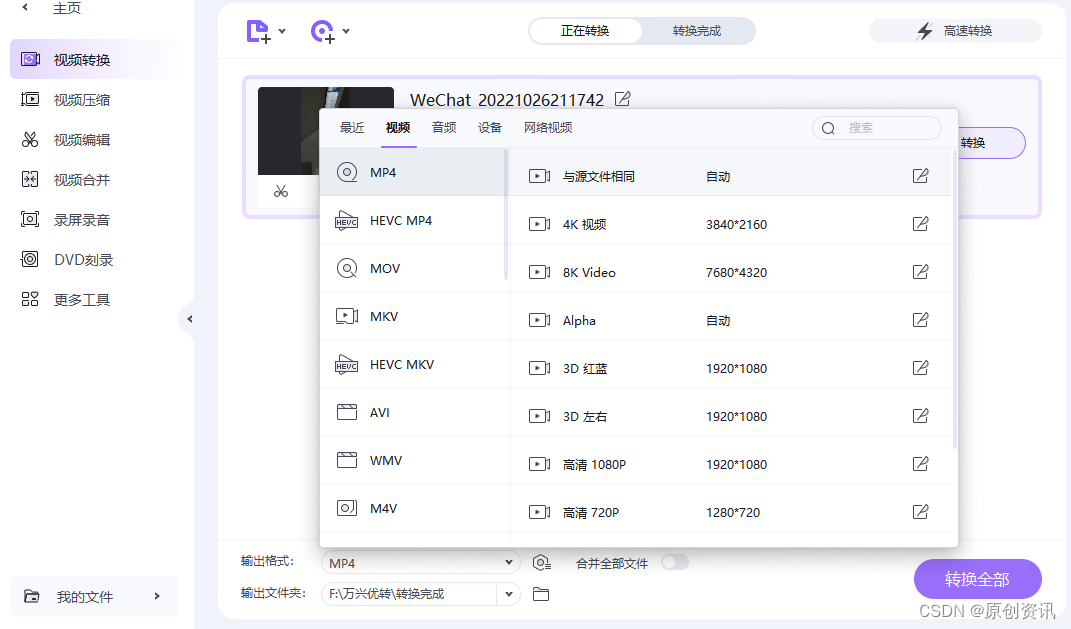Screen dimensions: 1071x629
Task: Open the output folder icon
Action: point(541,594)
